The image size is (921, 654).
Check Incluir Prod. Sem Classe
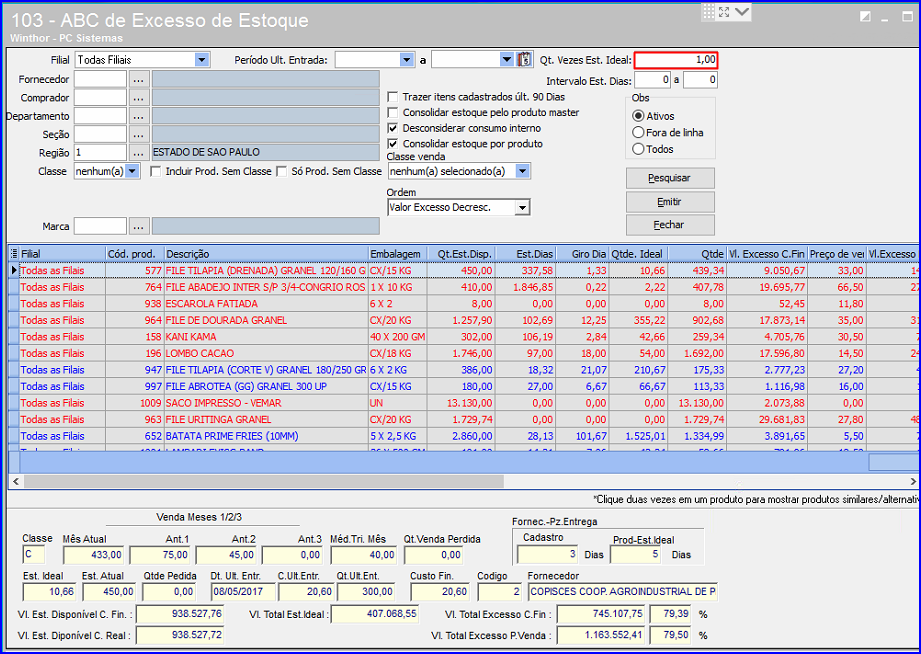coord(156,172)
